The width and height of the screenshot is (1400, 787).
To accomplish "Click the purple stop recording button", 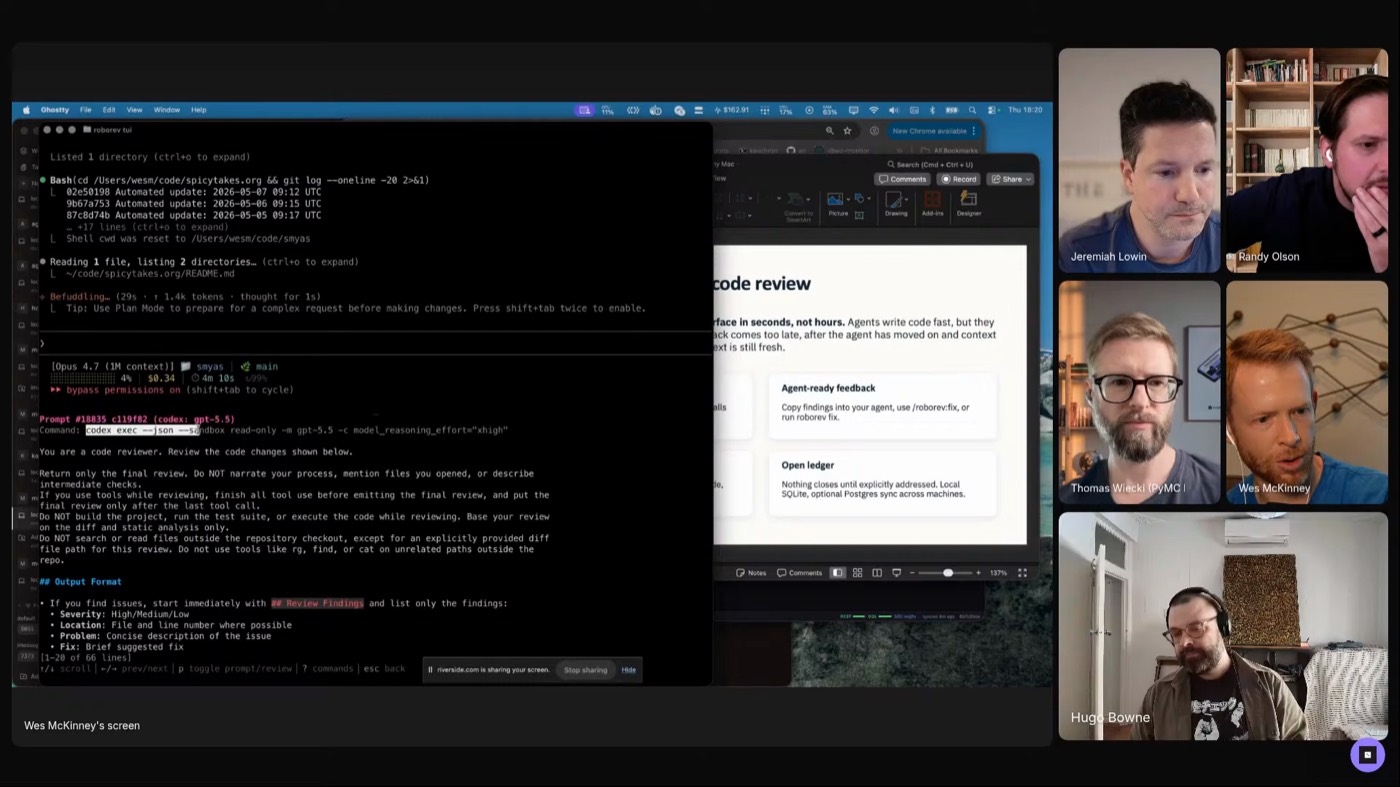I will (1367, 755).
